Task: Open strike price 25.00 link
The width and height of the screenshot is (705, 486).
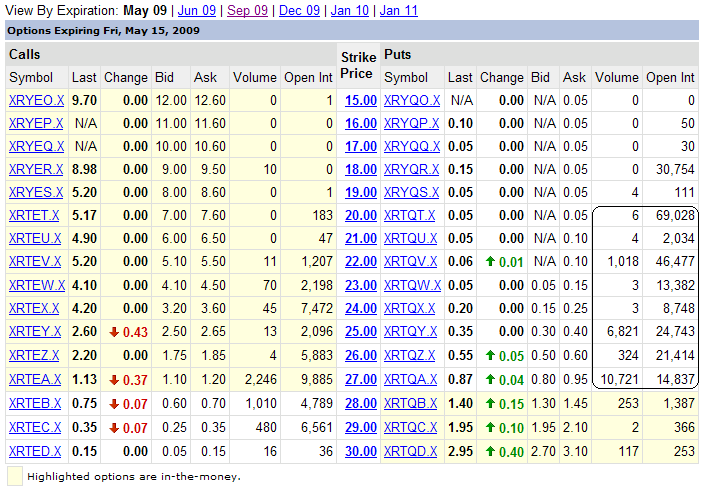Action: click(x=361, y=331)
